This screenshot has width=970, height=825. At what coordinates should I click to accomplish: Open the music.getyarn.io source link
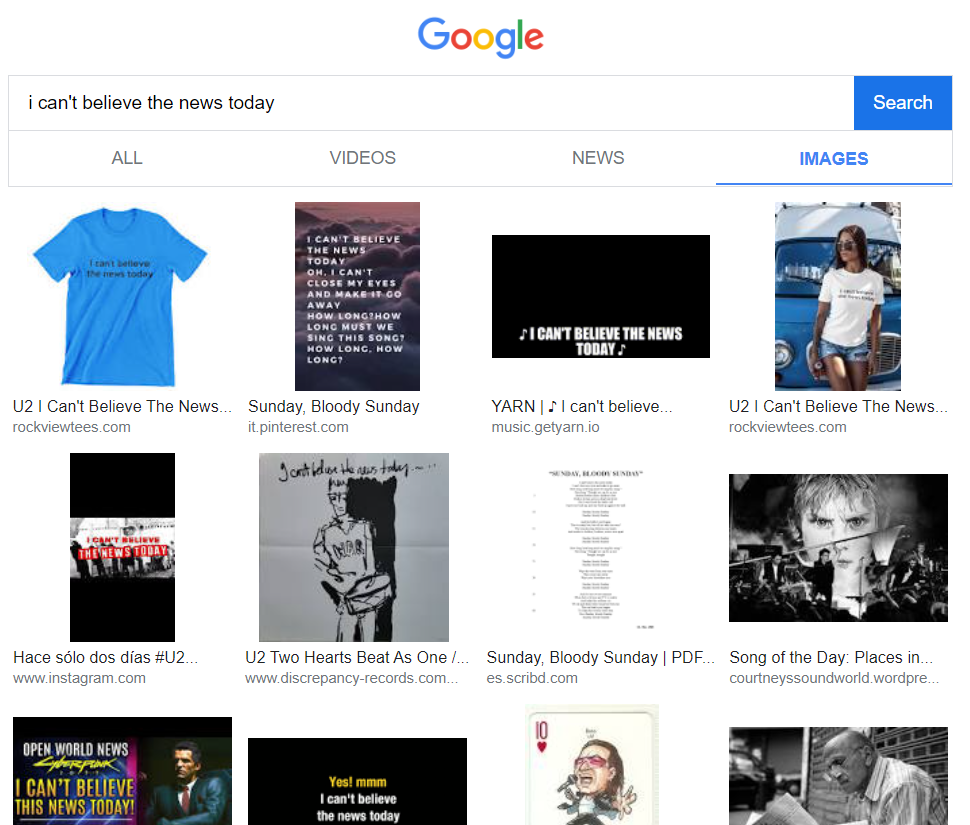click(547, 427)
